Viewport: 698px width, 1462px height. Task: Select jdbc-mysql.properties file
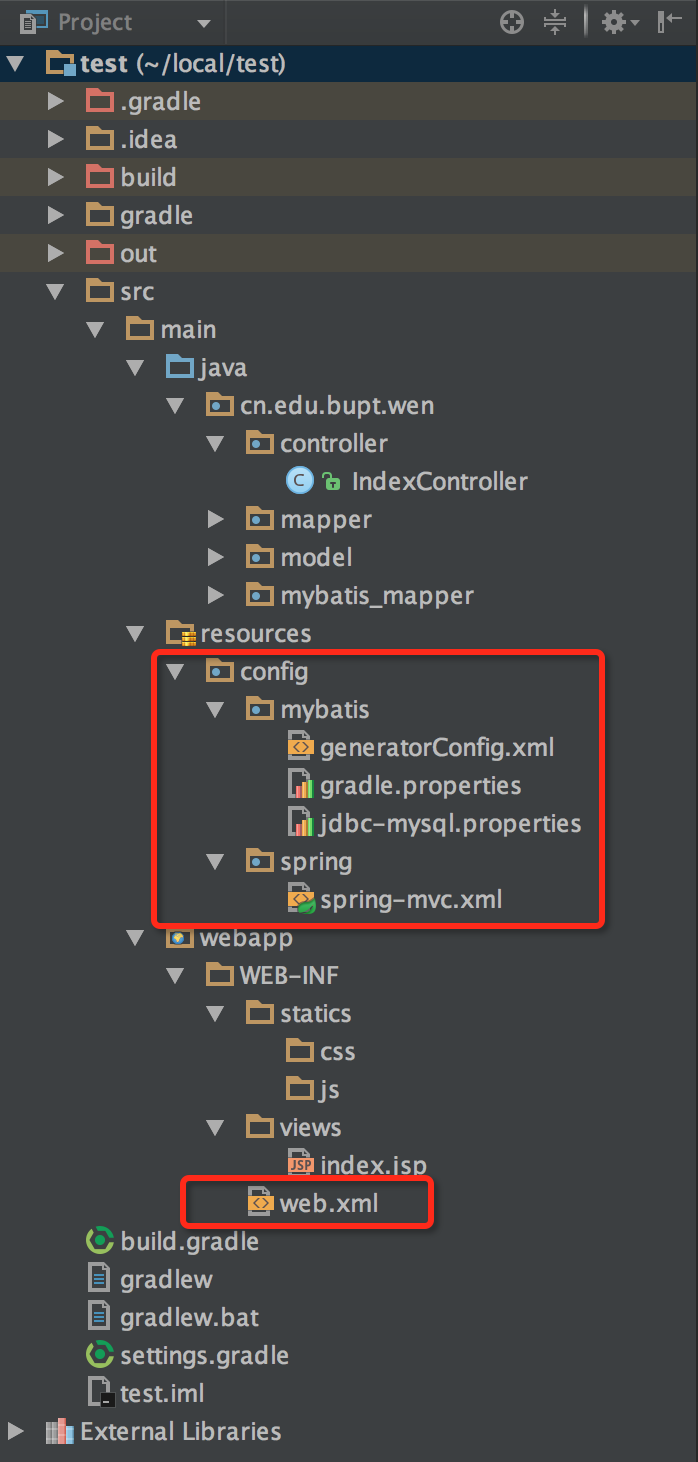[x=450, y=823]
